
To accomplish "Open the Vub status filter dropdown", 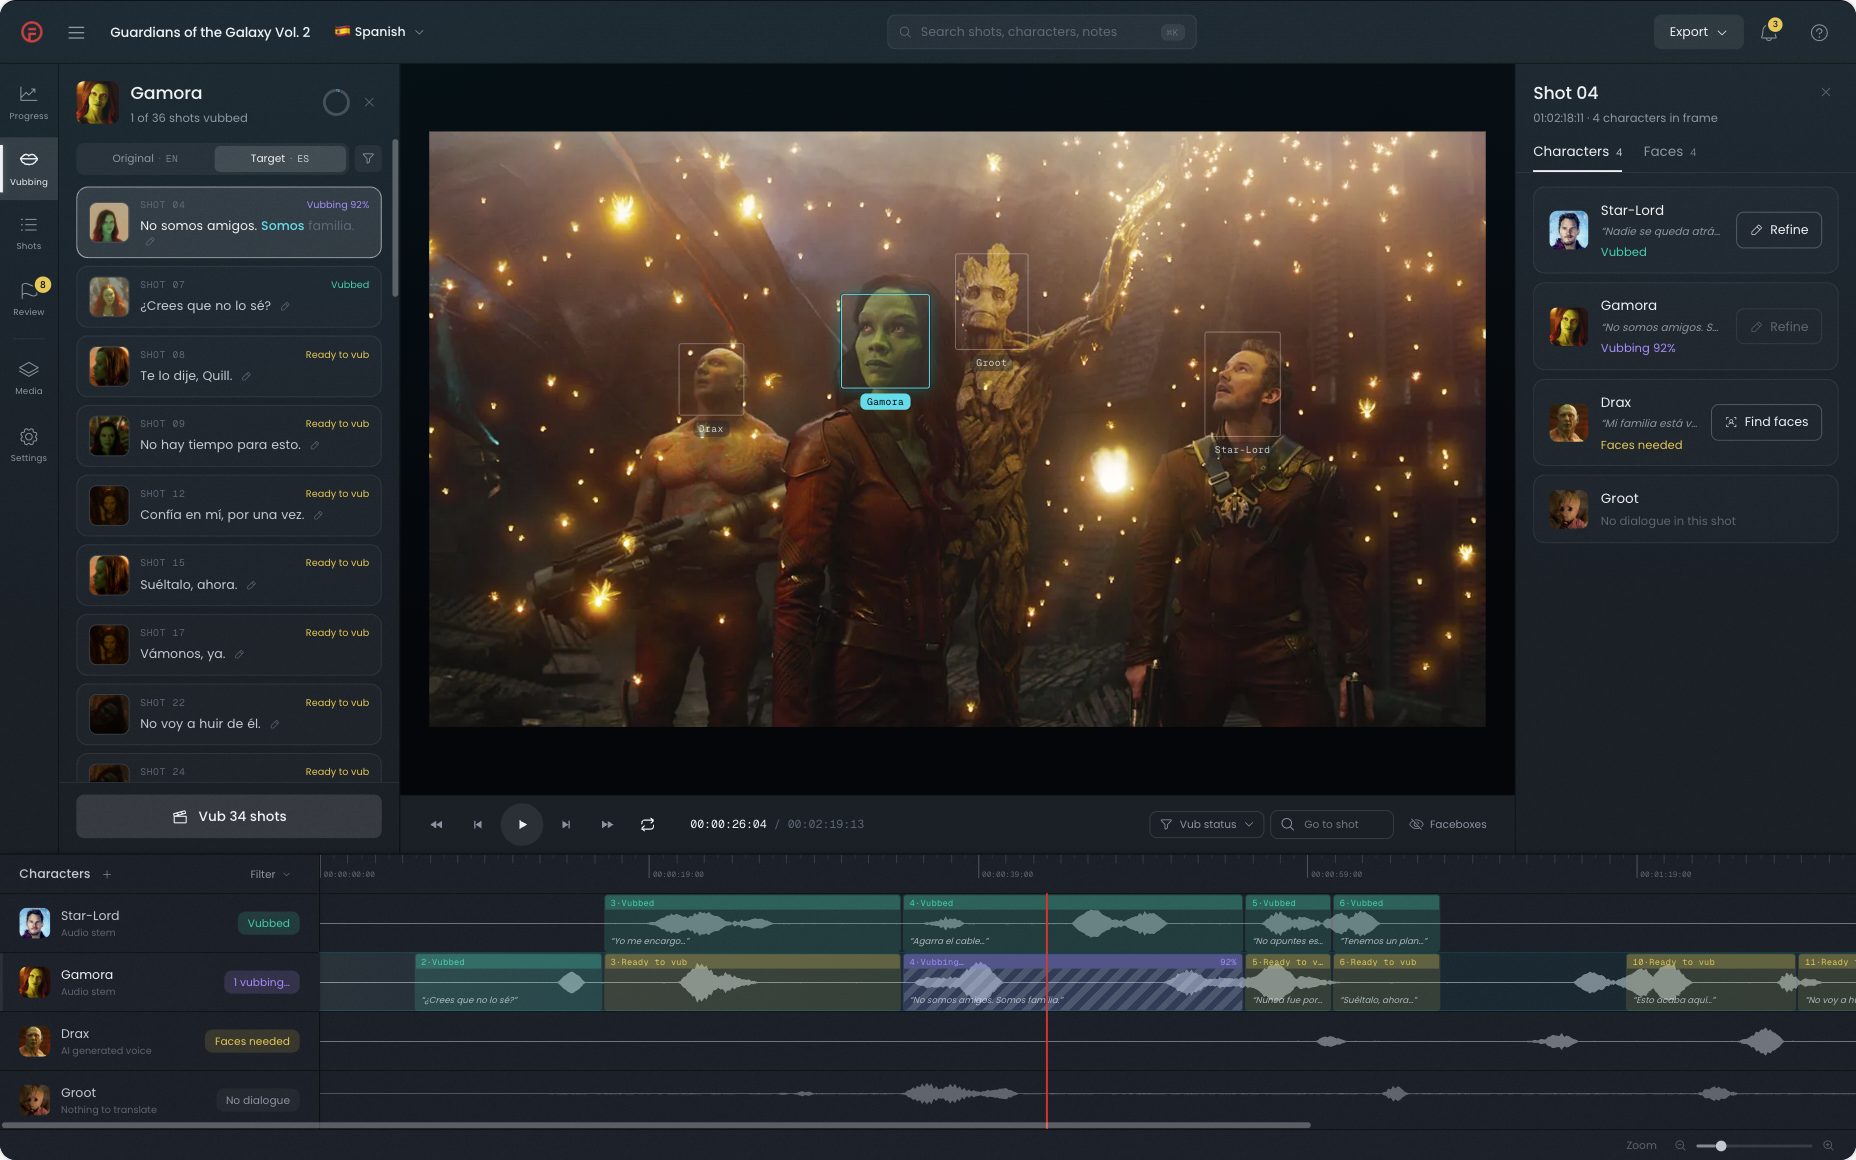I will click(x=1206, y=824).
